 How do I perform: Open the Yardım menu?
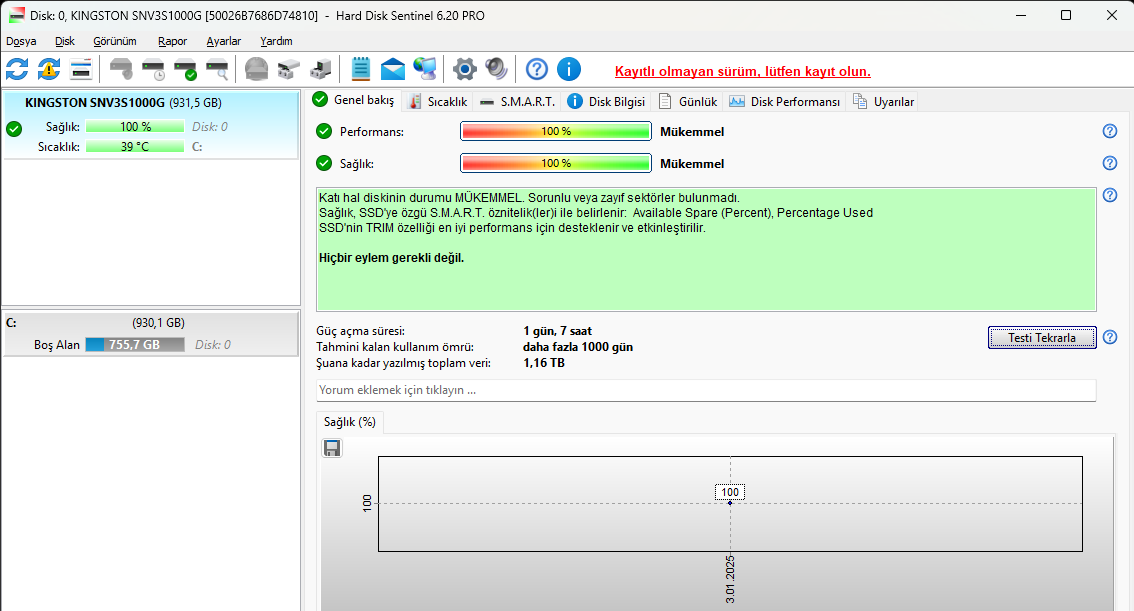276,41
